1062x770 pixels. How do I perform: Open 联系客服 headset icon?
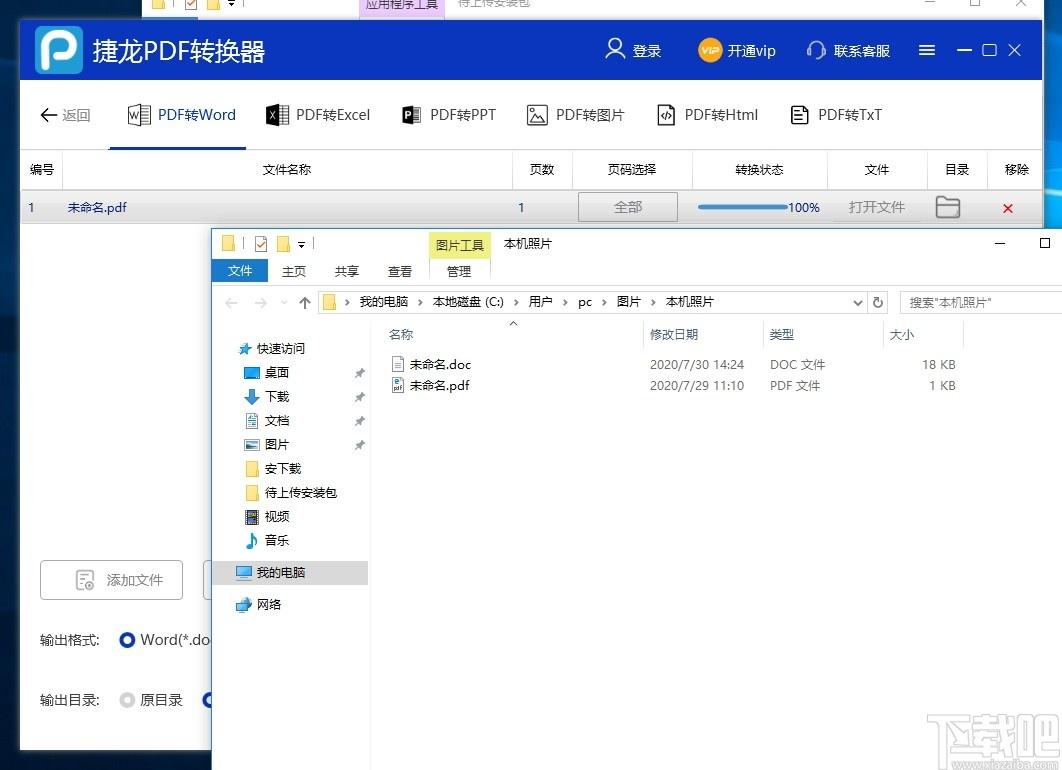pyautogui.click(x=816, y=50)
